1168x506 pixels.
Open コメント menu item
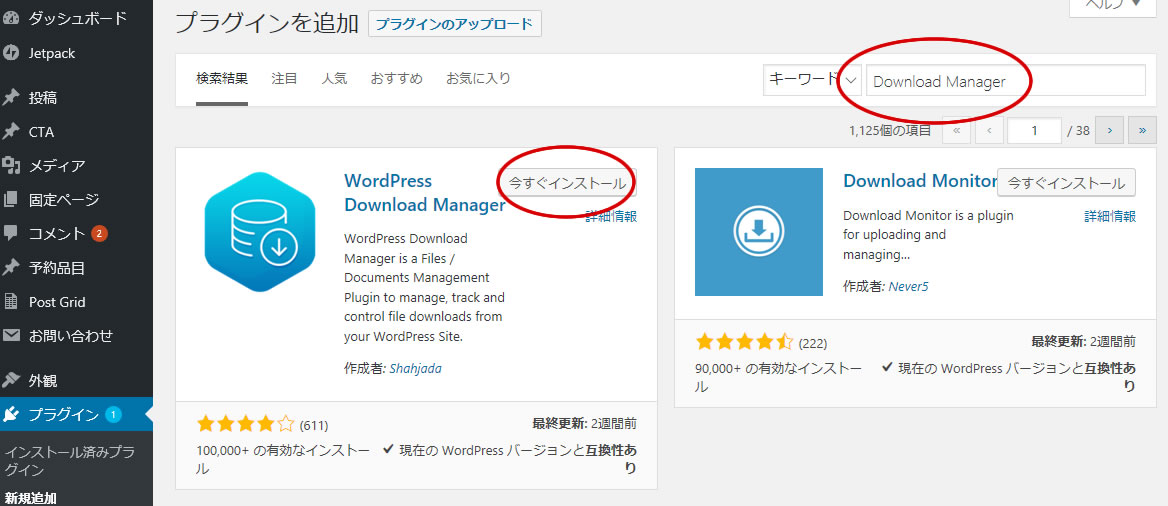[x=57, y=234]
